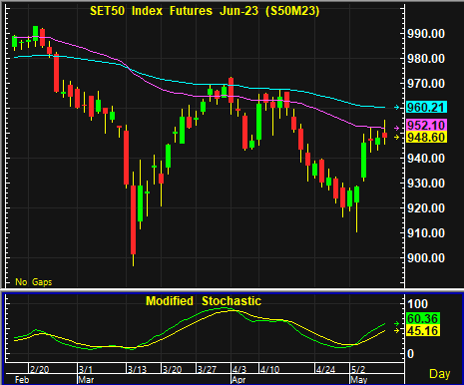Click the 900.00 price level on scale

pyautogui.click(x=426, y=258)
